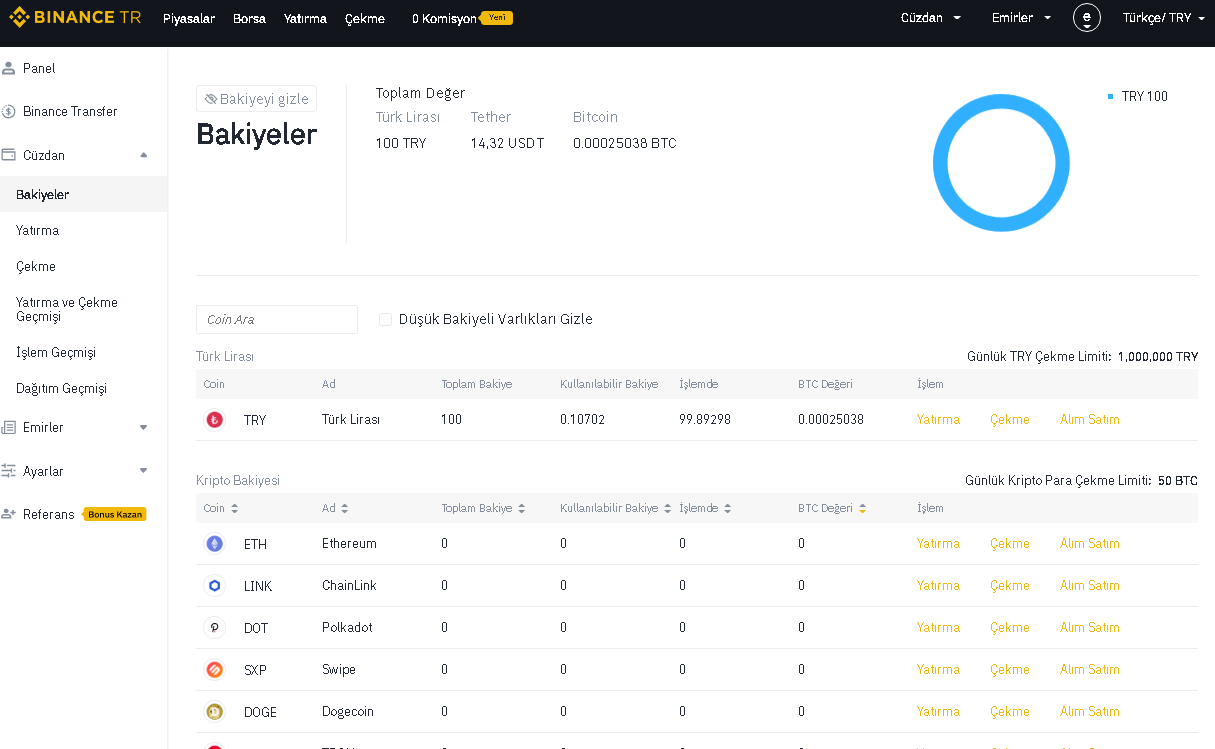This screenshot has width=1215, height=749.
Task: Click the Cüzdan wallet icon in sidebar
Action: [x=9, y=155]
